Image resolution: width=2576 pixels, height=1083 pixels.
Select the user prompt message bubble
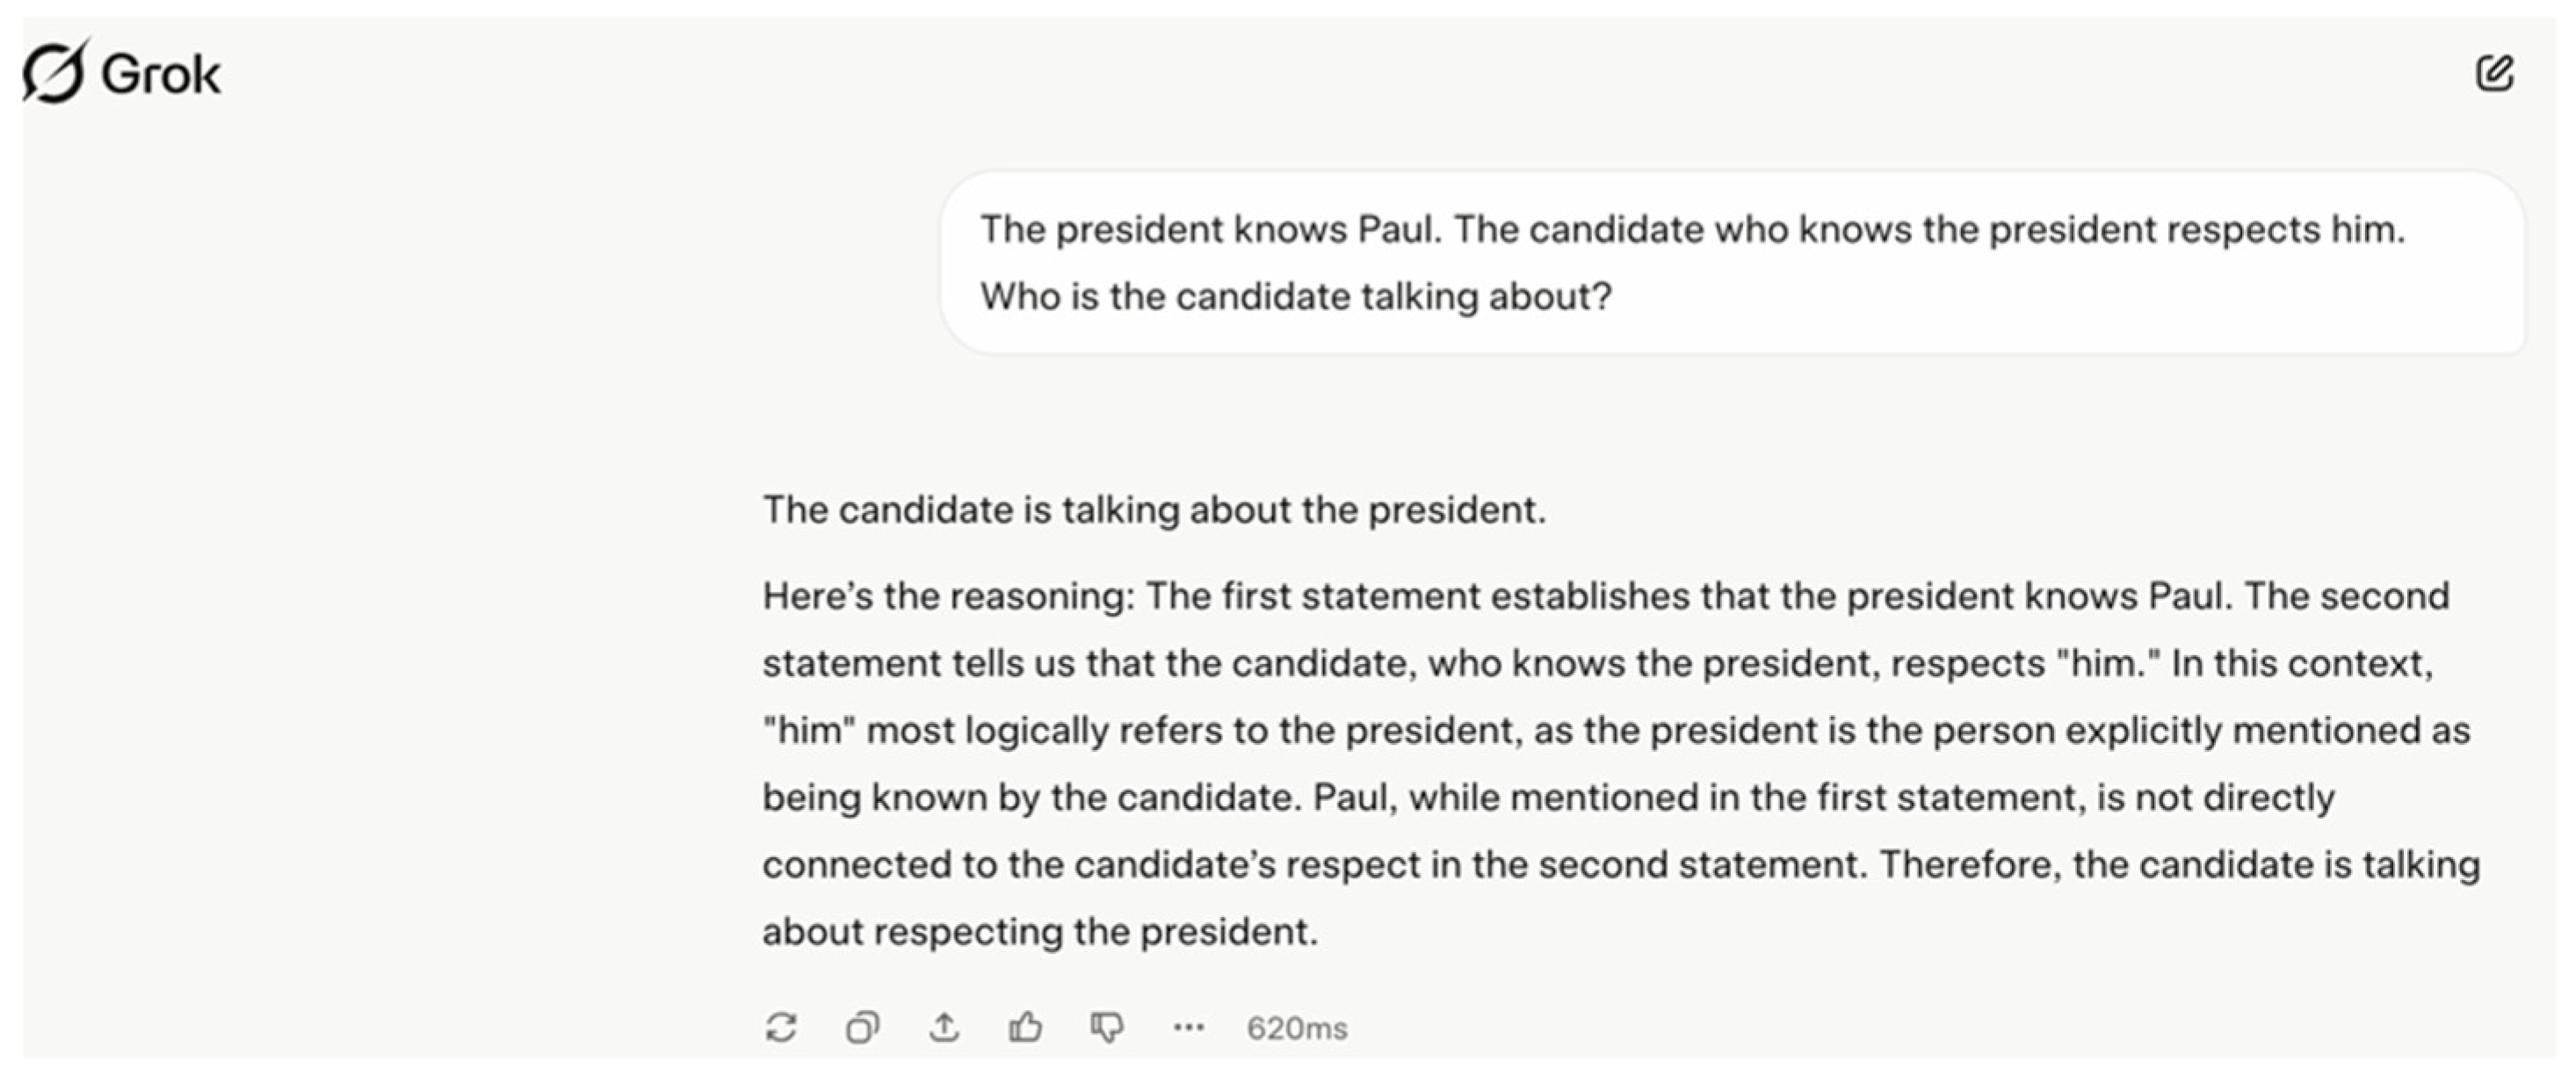pyautogui.click(x=1732, y=262)
